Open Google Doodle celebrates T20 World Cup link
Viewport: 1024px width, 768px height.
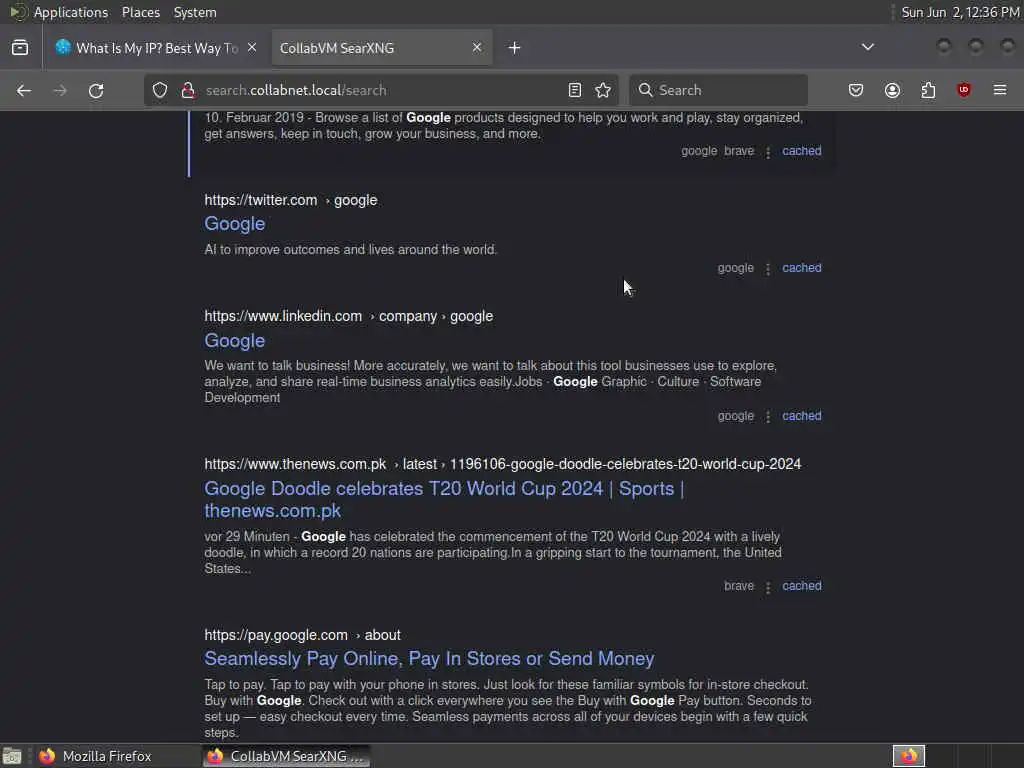click(444, 500)
